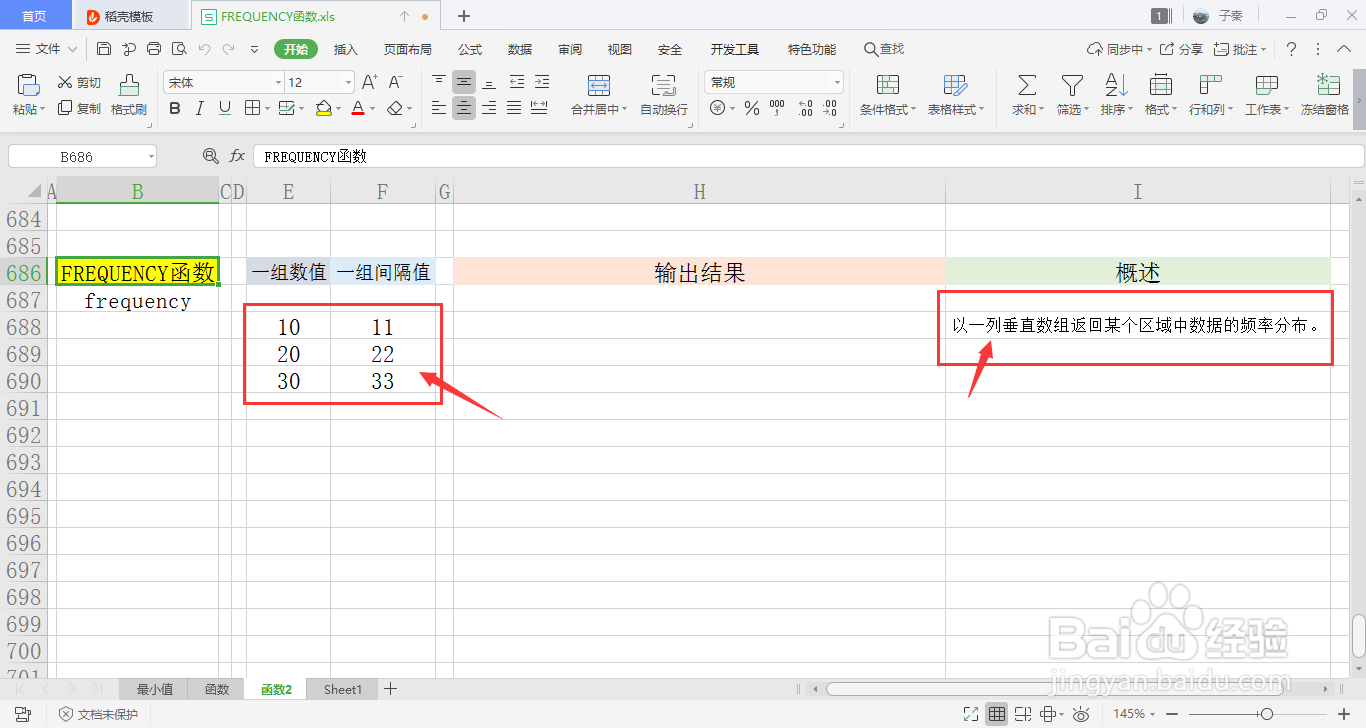Click the increase indent icon
1366x728 pixels.
(x=541, y=82)
